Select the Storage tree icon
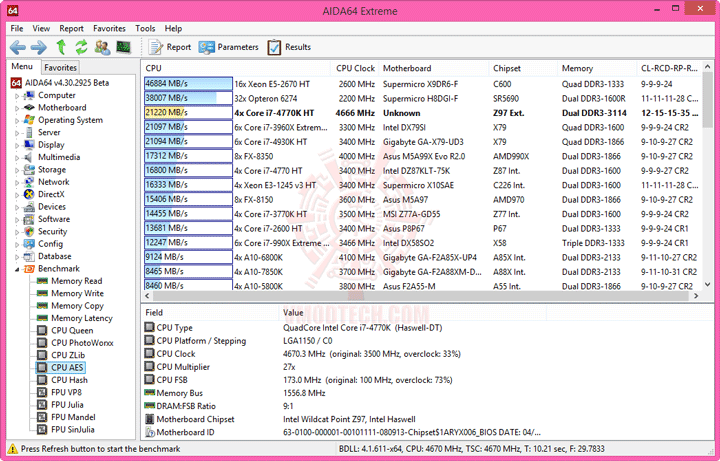The height and width of the screenshot is (461, 720). pos(29,169)
